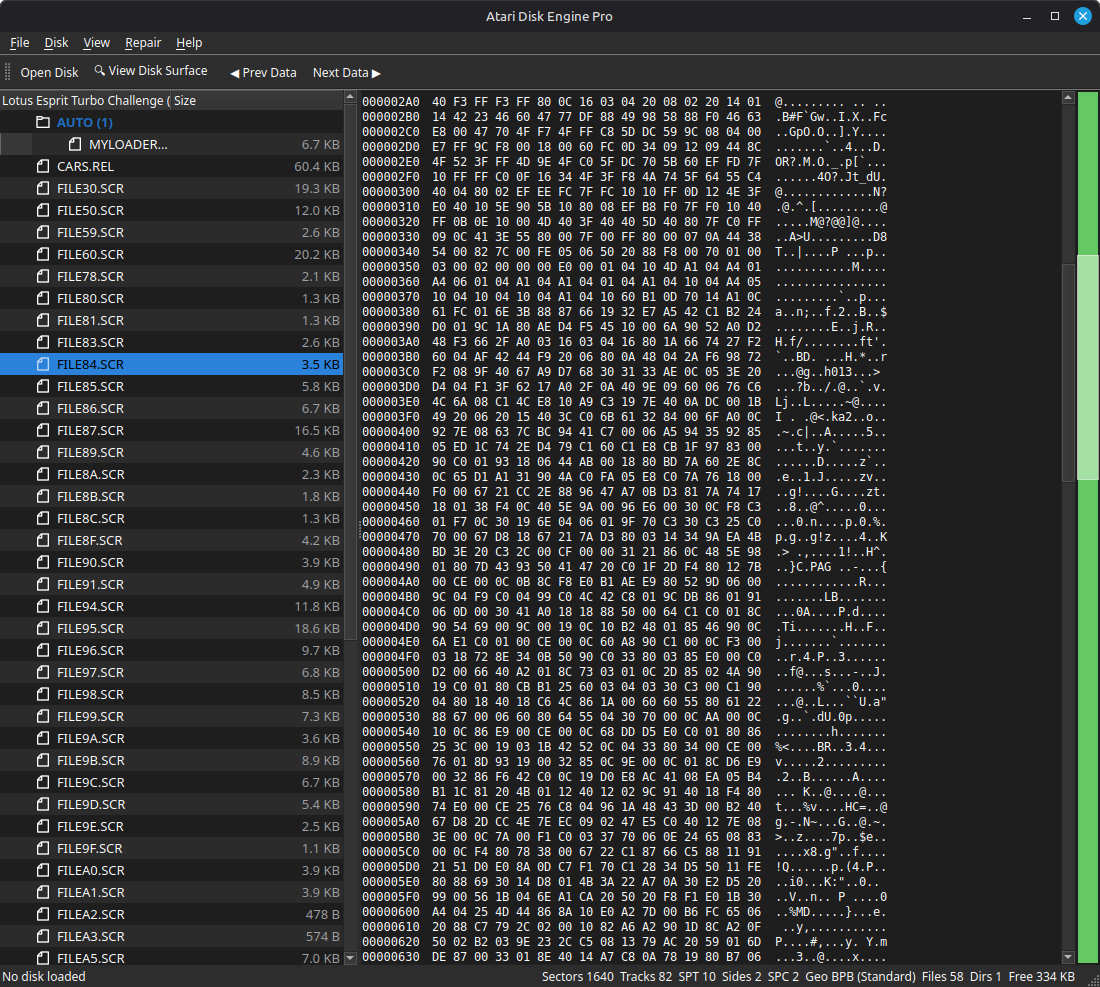Click the FILE84.SCR file icon
Screen dimensions: 1100x987
[43, 364]
